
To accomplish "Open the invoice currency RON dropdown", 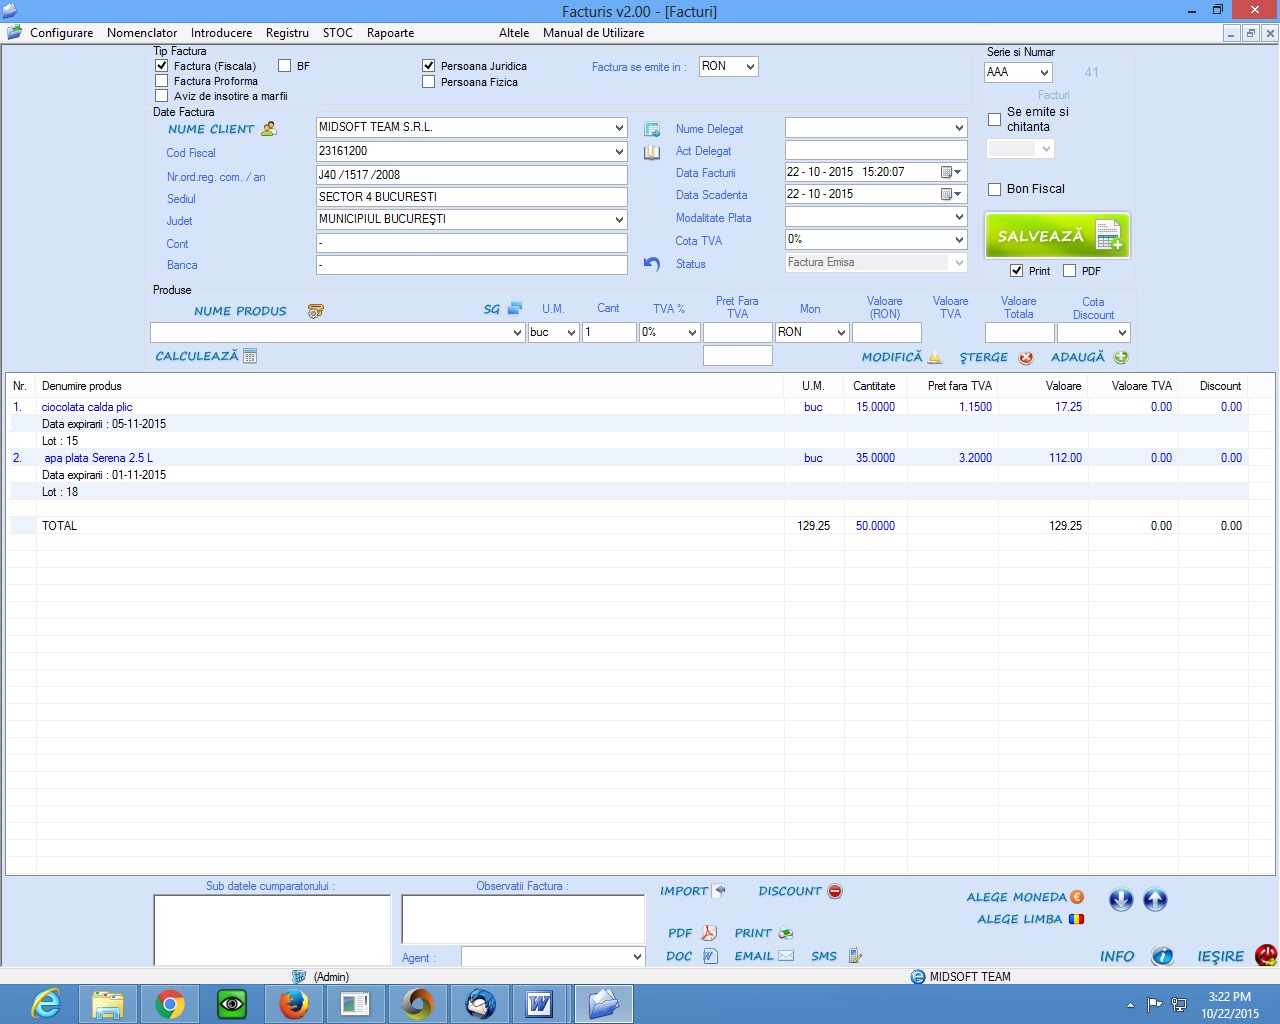I will point(750,66).
